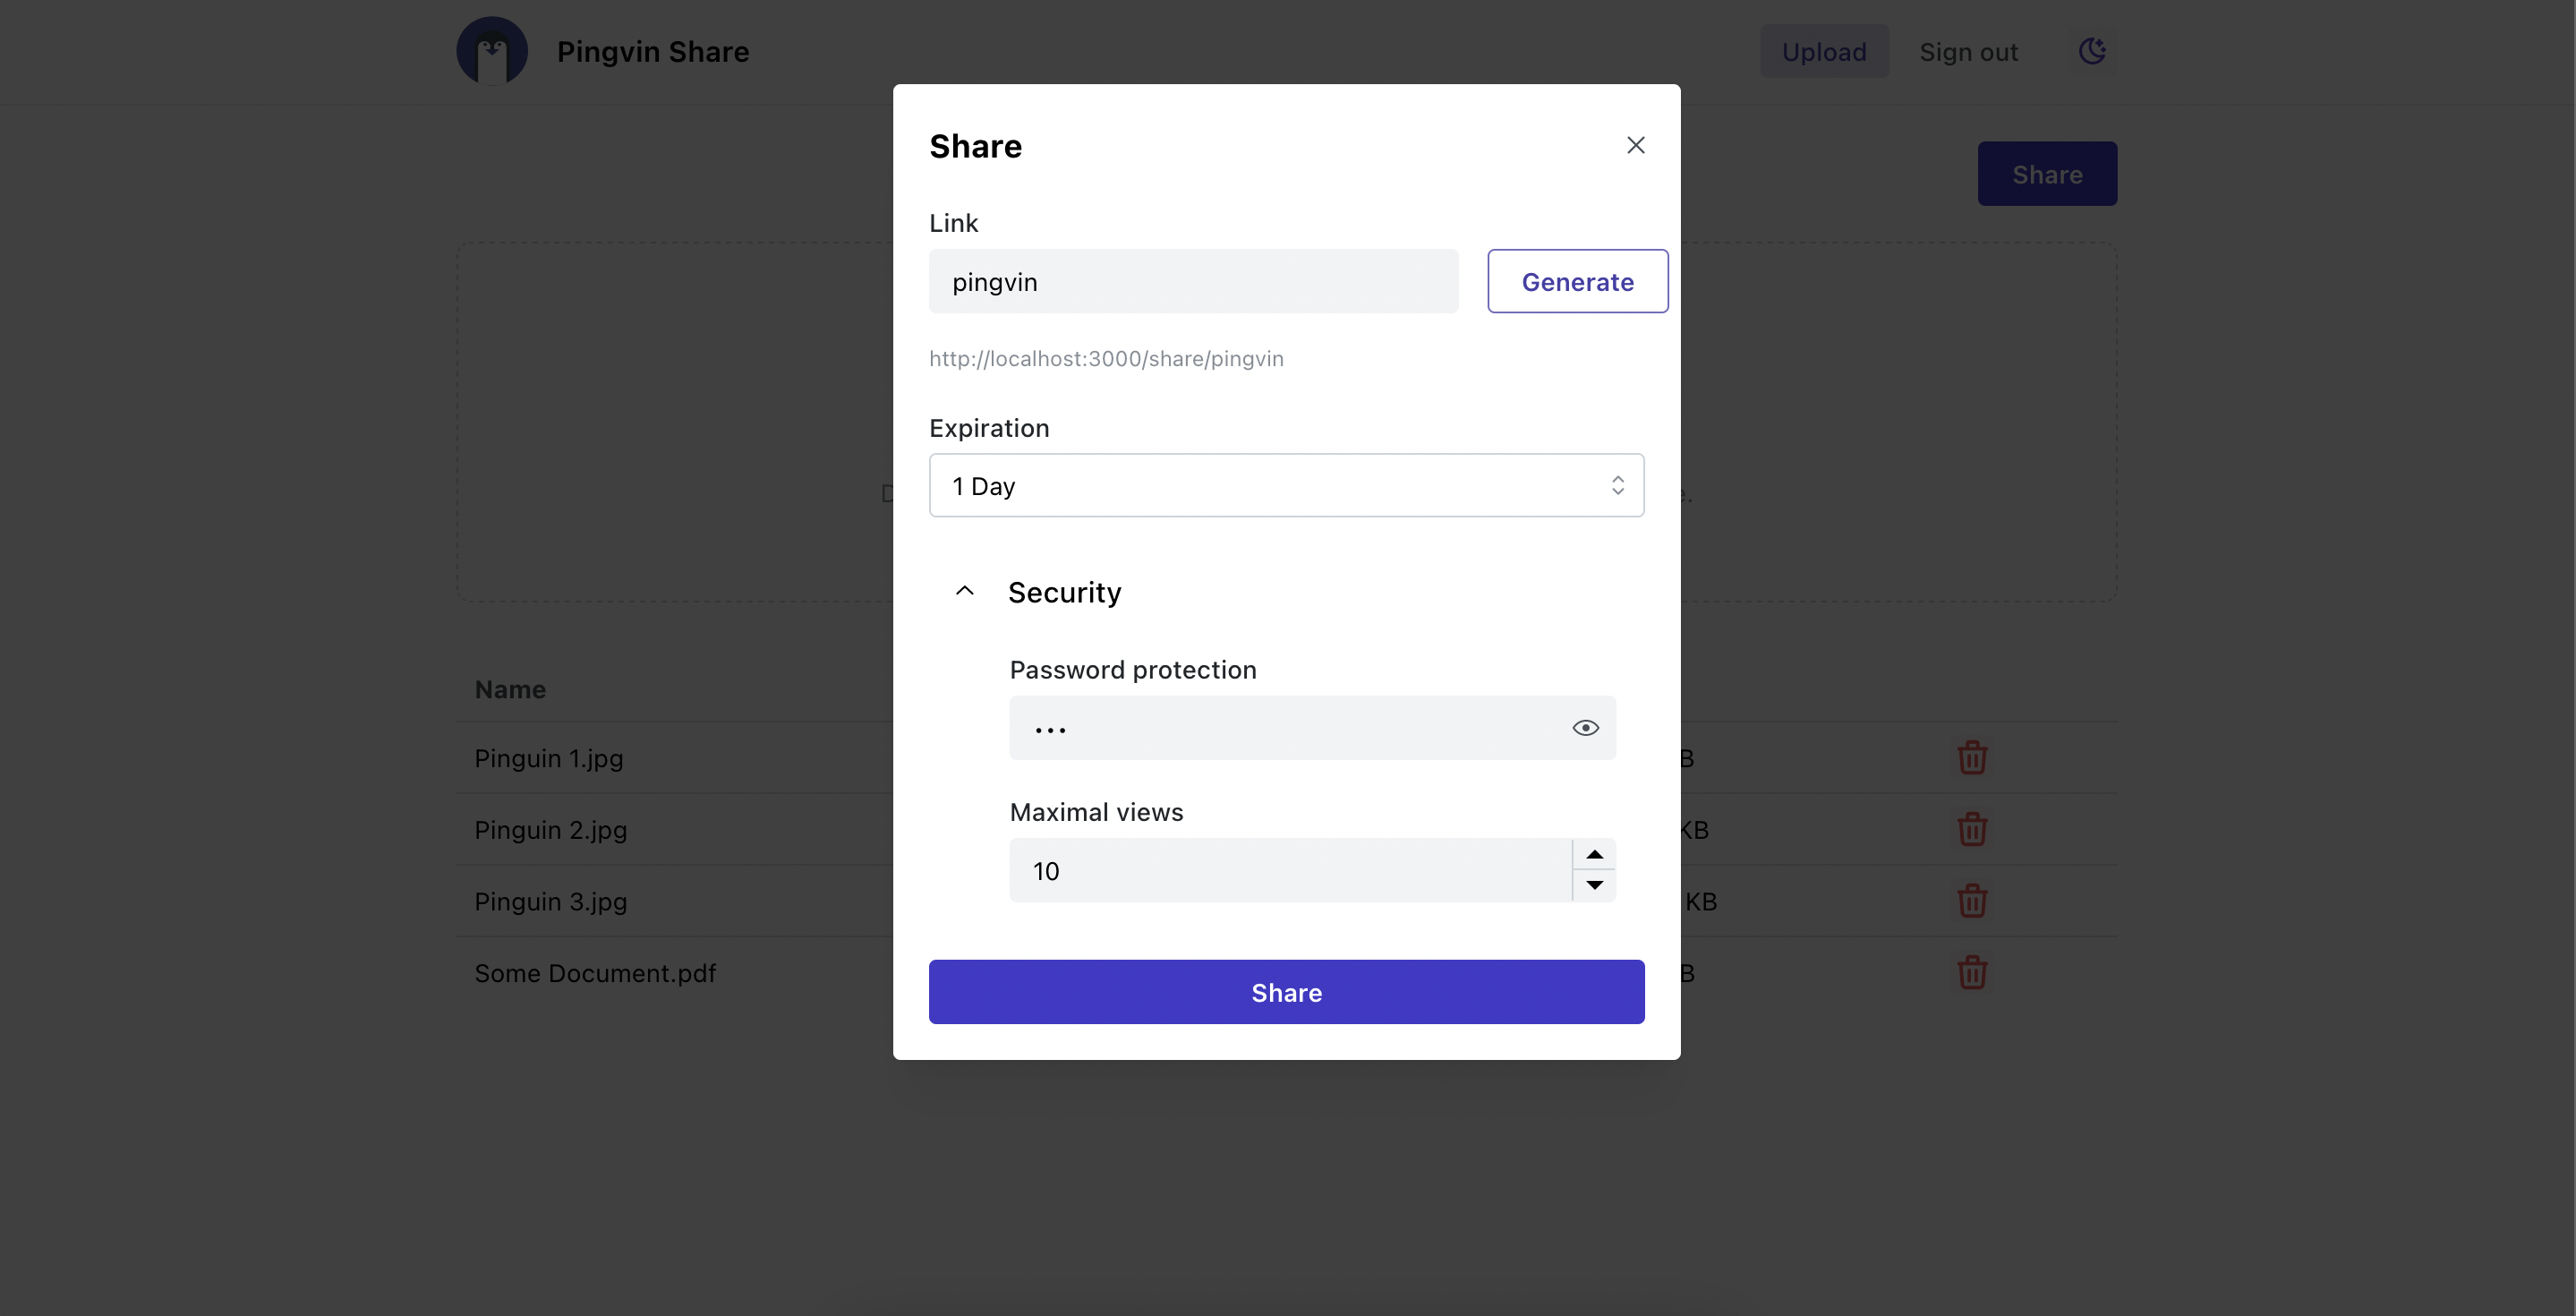Focus the Link input containing pingvin
The image size is (2576, 1316).
1192,282
